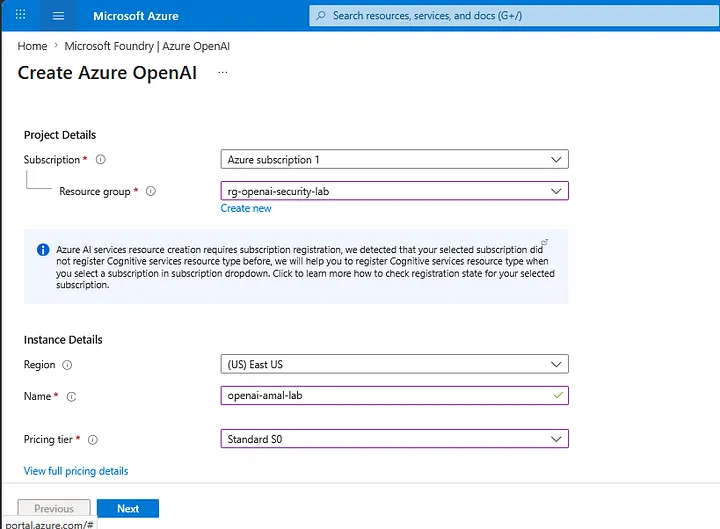Click the Instance Details heading

pos(63,340)
